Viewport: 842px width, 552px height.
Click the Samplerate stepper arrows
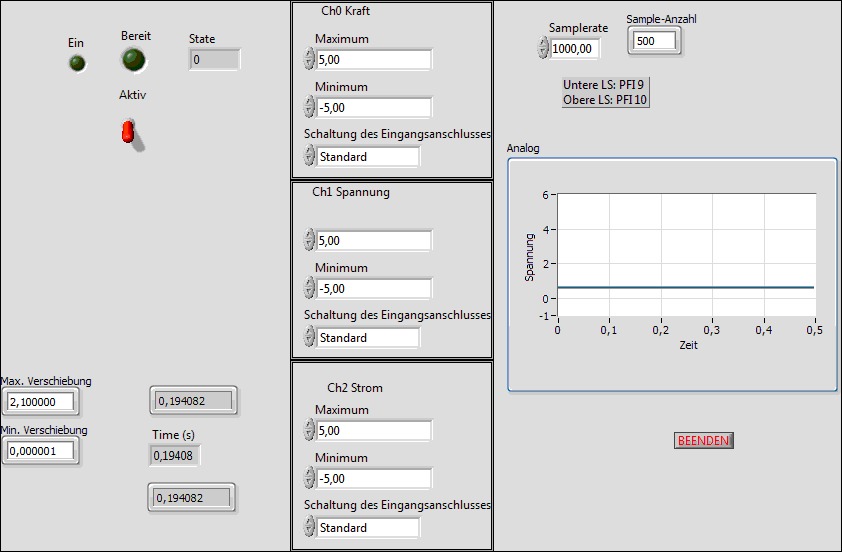(543, 47)
